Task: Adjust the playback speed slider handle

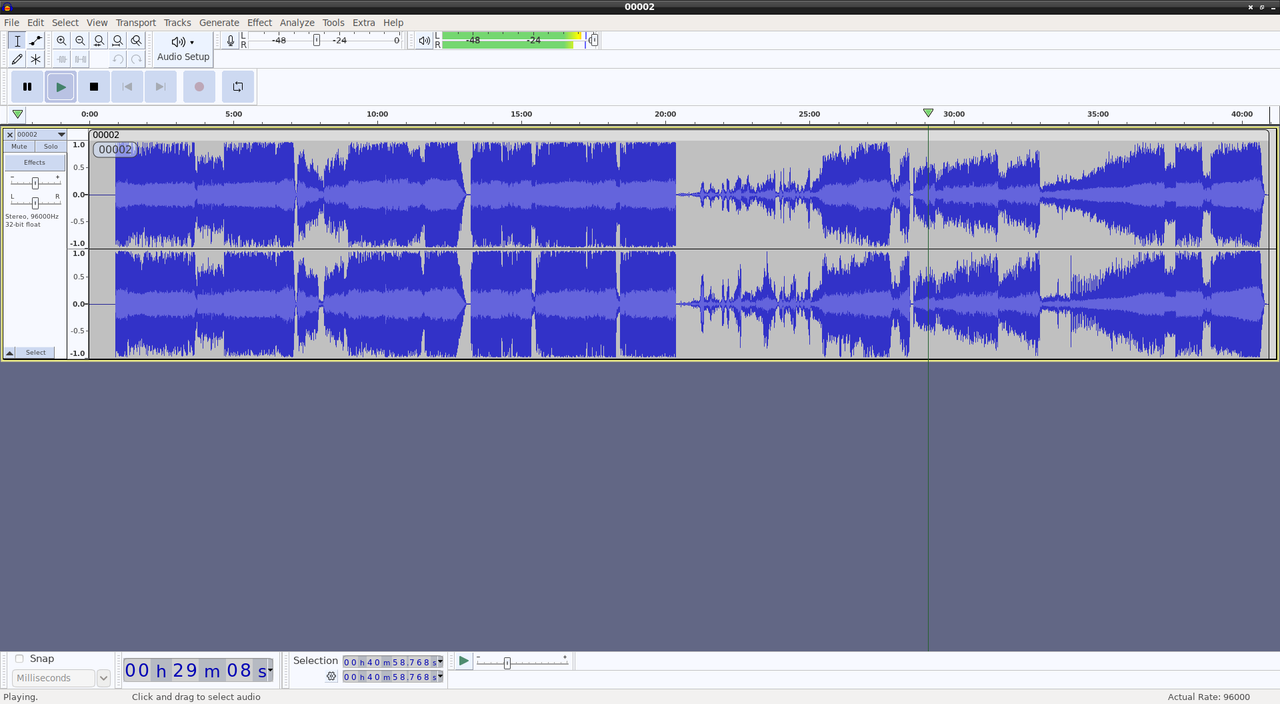Action: tap(507, 663)
